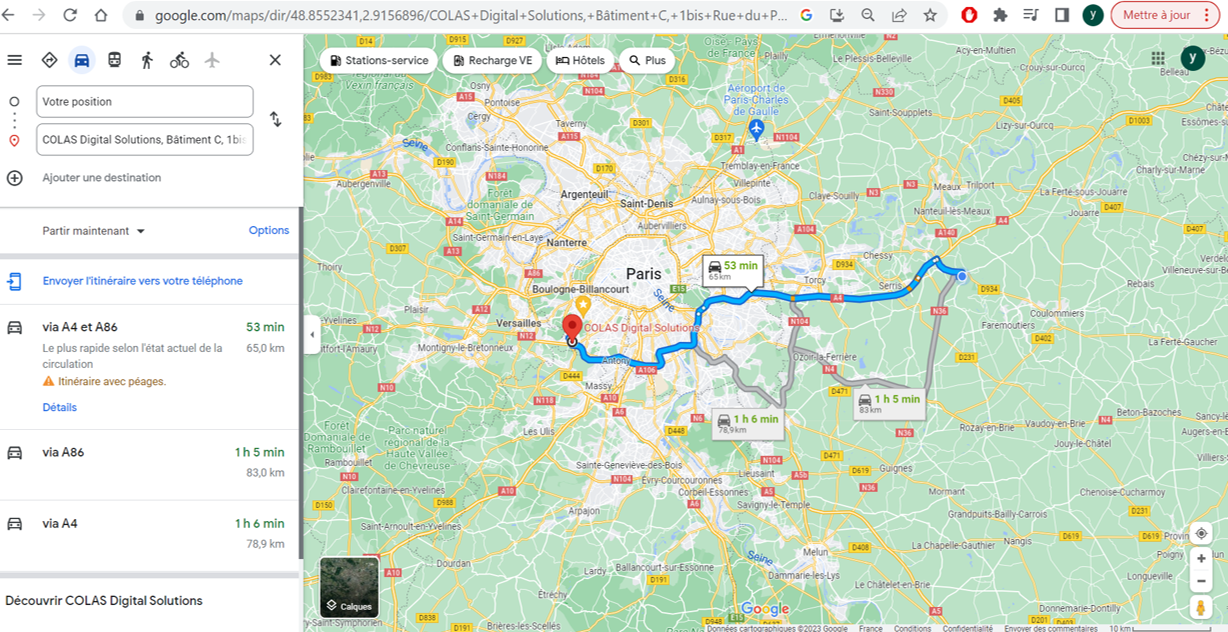The width and height of the screenshot is (1228, 632).
Task: Choose the bicycle travel mode icon
Action: [x=179, y=60]
